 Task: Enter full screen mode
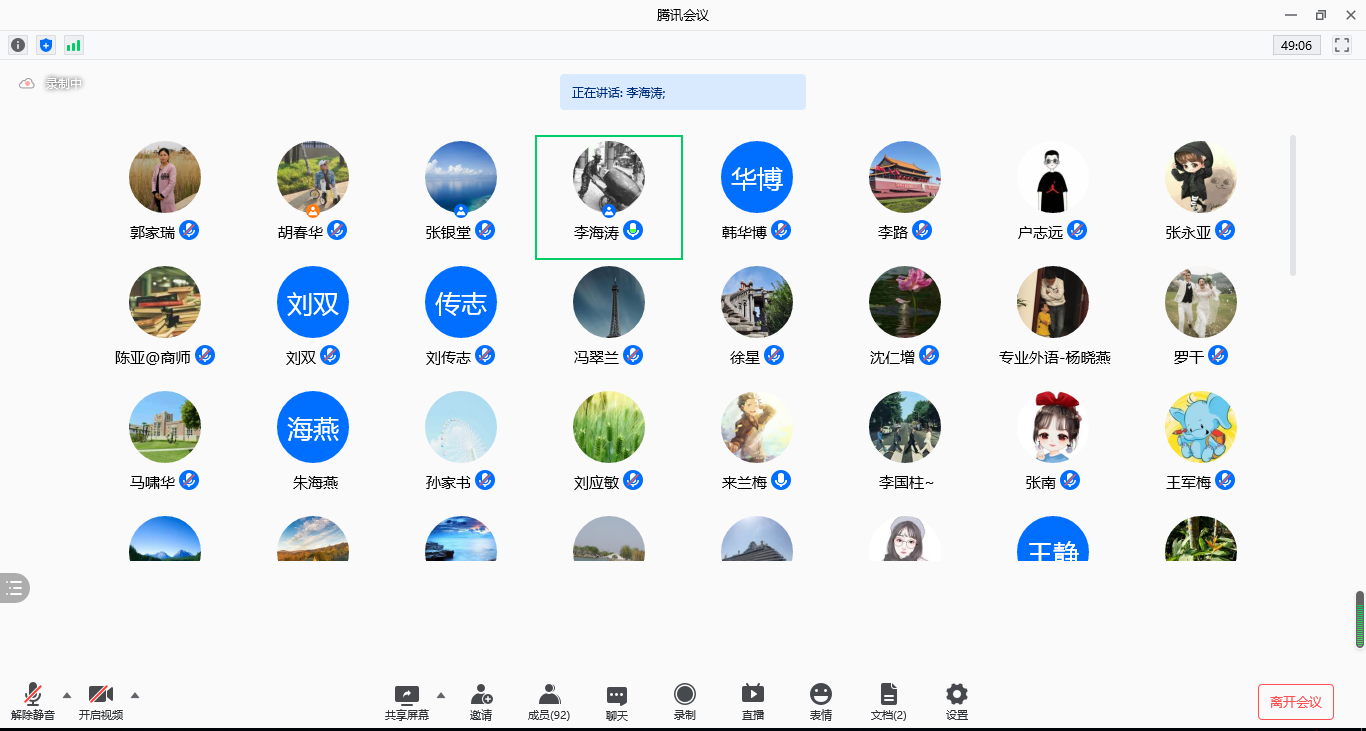[x=1342, y=45]
